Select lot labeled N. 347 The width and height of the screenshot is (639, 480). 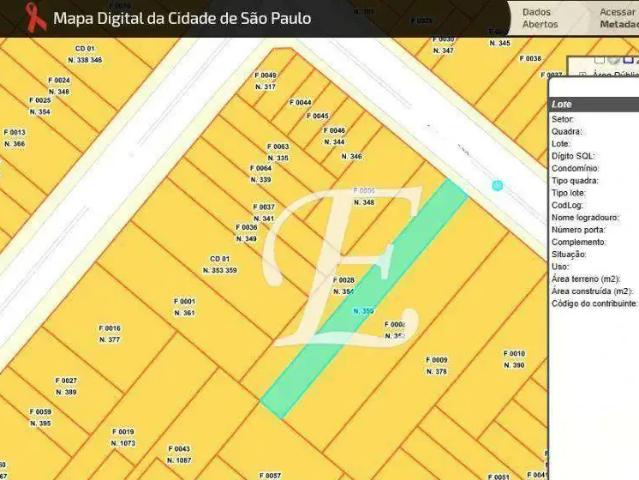click(x=443, y=51)
